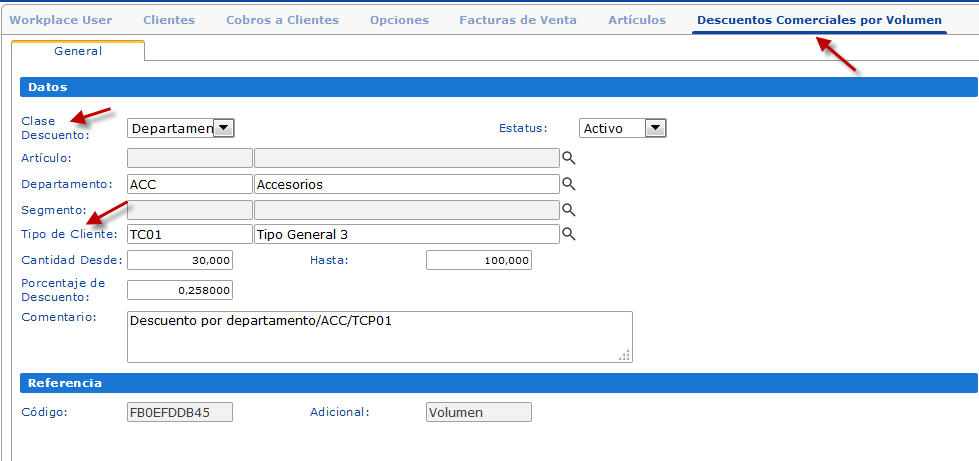
Task: Open the Clientes tab
Action: (x=169, y=20)
